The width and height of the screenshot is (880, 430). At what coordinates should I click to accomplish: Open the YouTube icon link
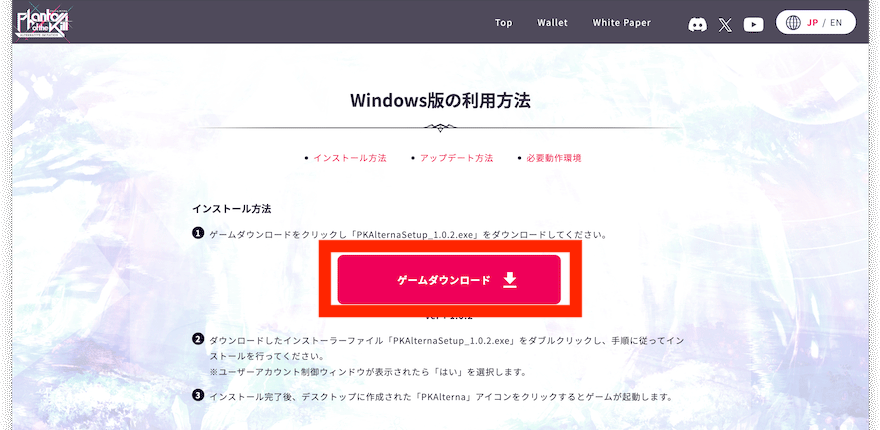(753, 24)
